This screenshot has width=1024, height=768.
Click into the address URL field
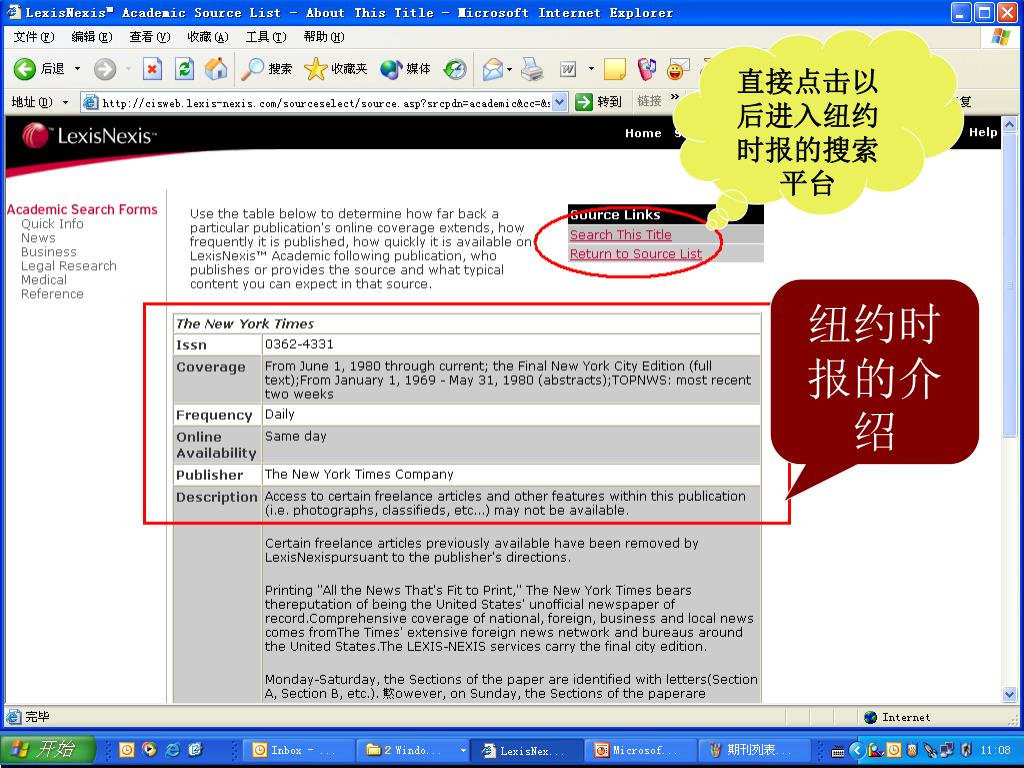[326, 103]
